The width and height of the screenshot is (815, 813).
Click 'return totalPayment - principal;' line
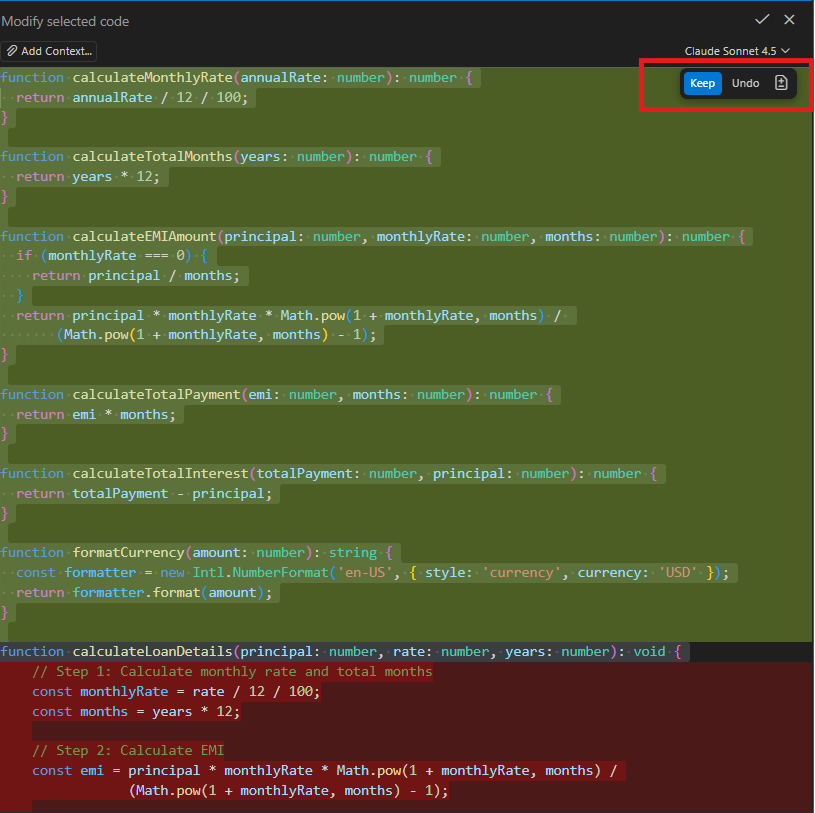tap(144, 494)
